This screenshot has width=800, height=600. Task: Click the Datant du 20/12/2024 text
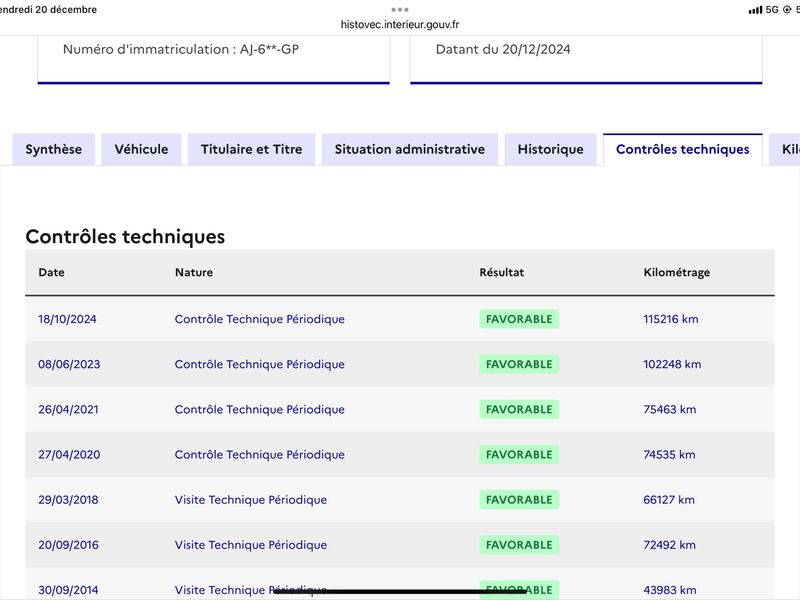point(503,49)
